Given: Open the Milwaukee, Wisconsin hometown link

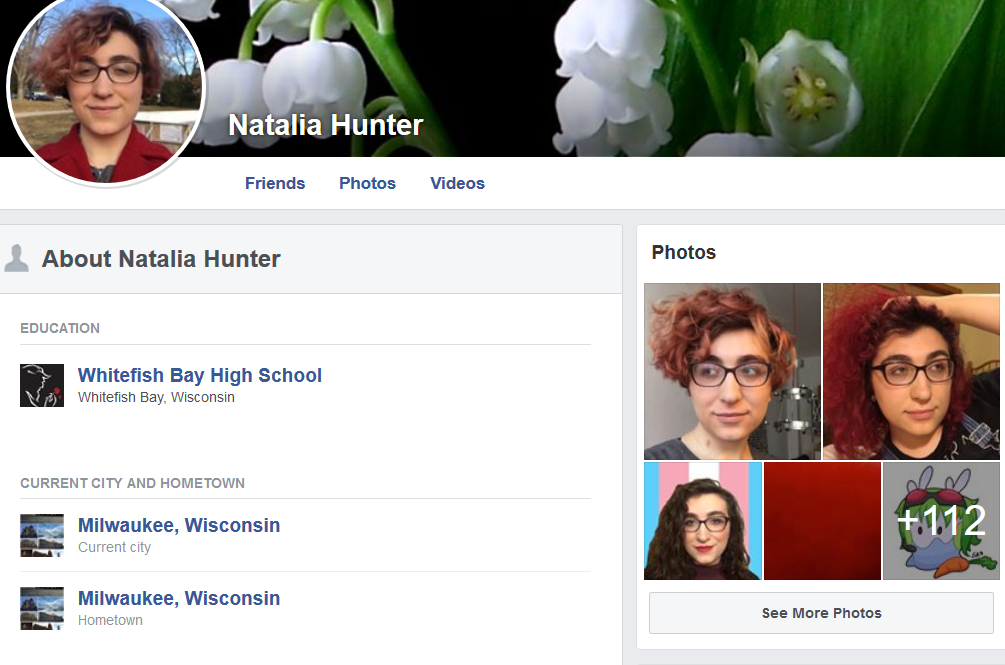Looking at the screenshot, I should 179,598.
